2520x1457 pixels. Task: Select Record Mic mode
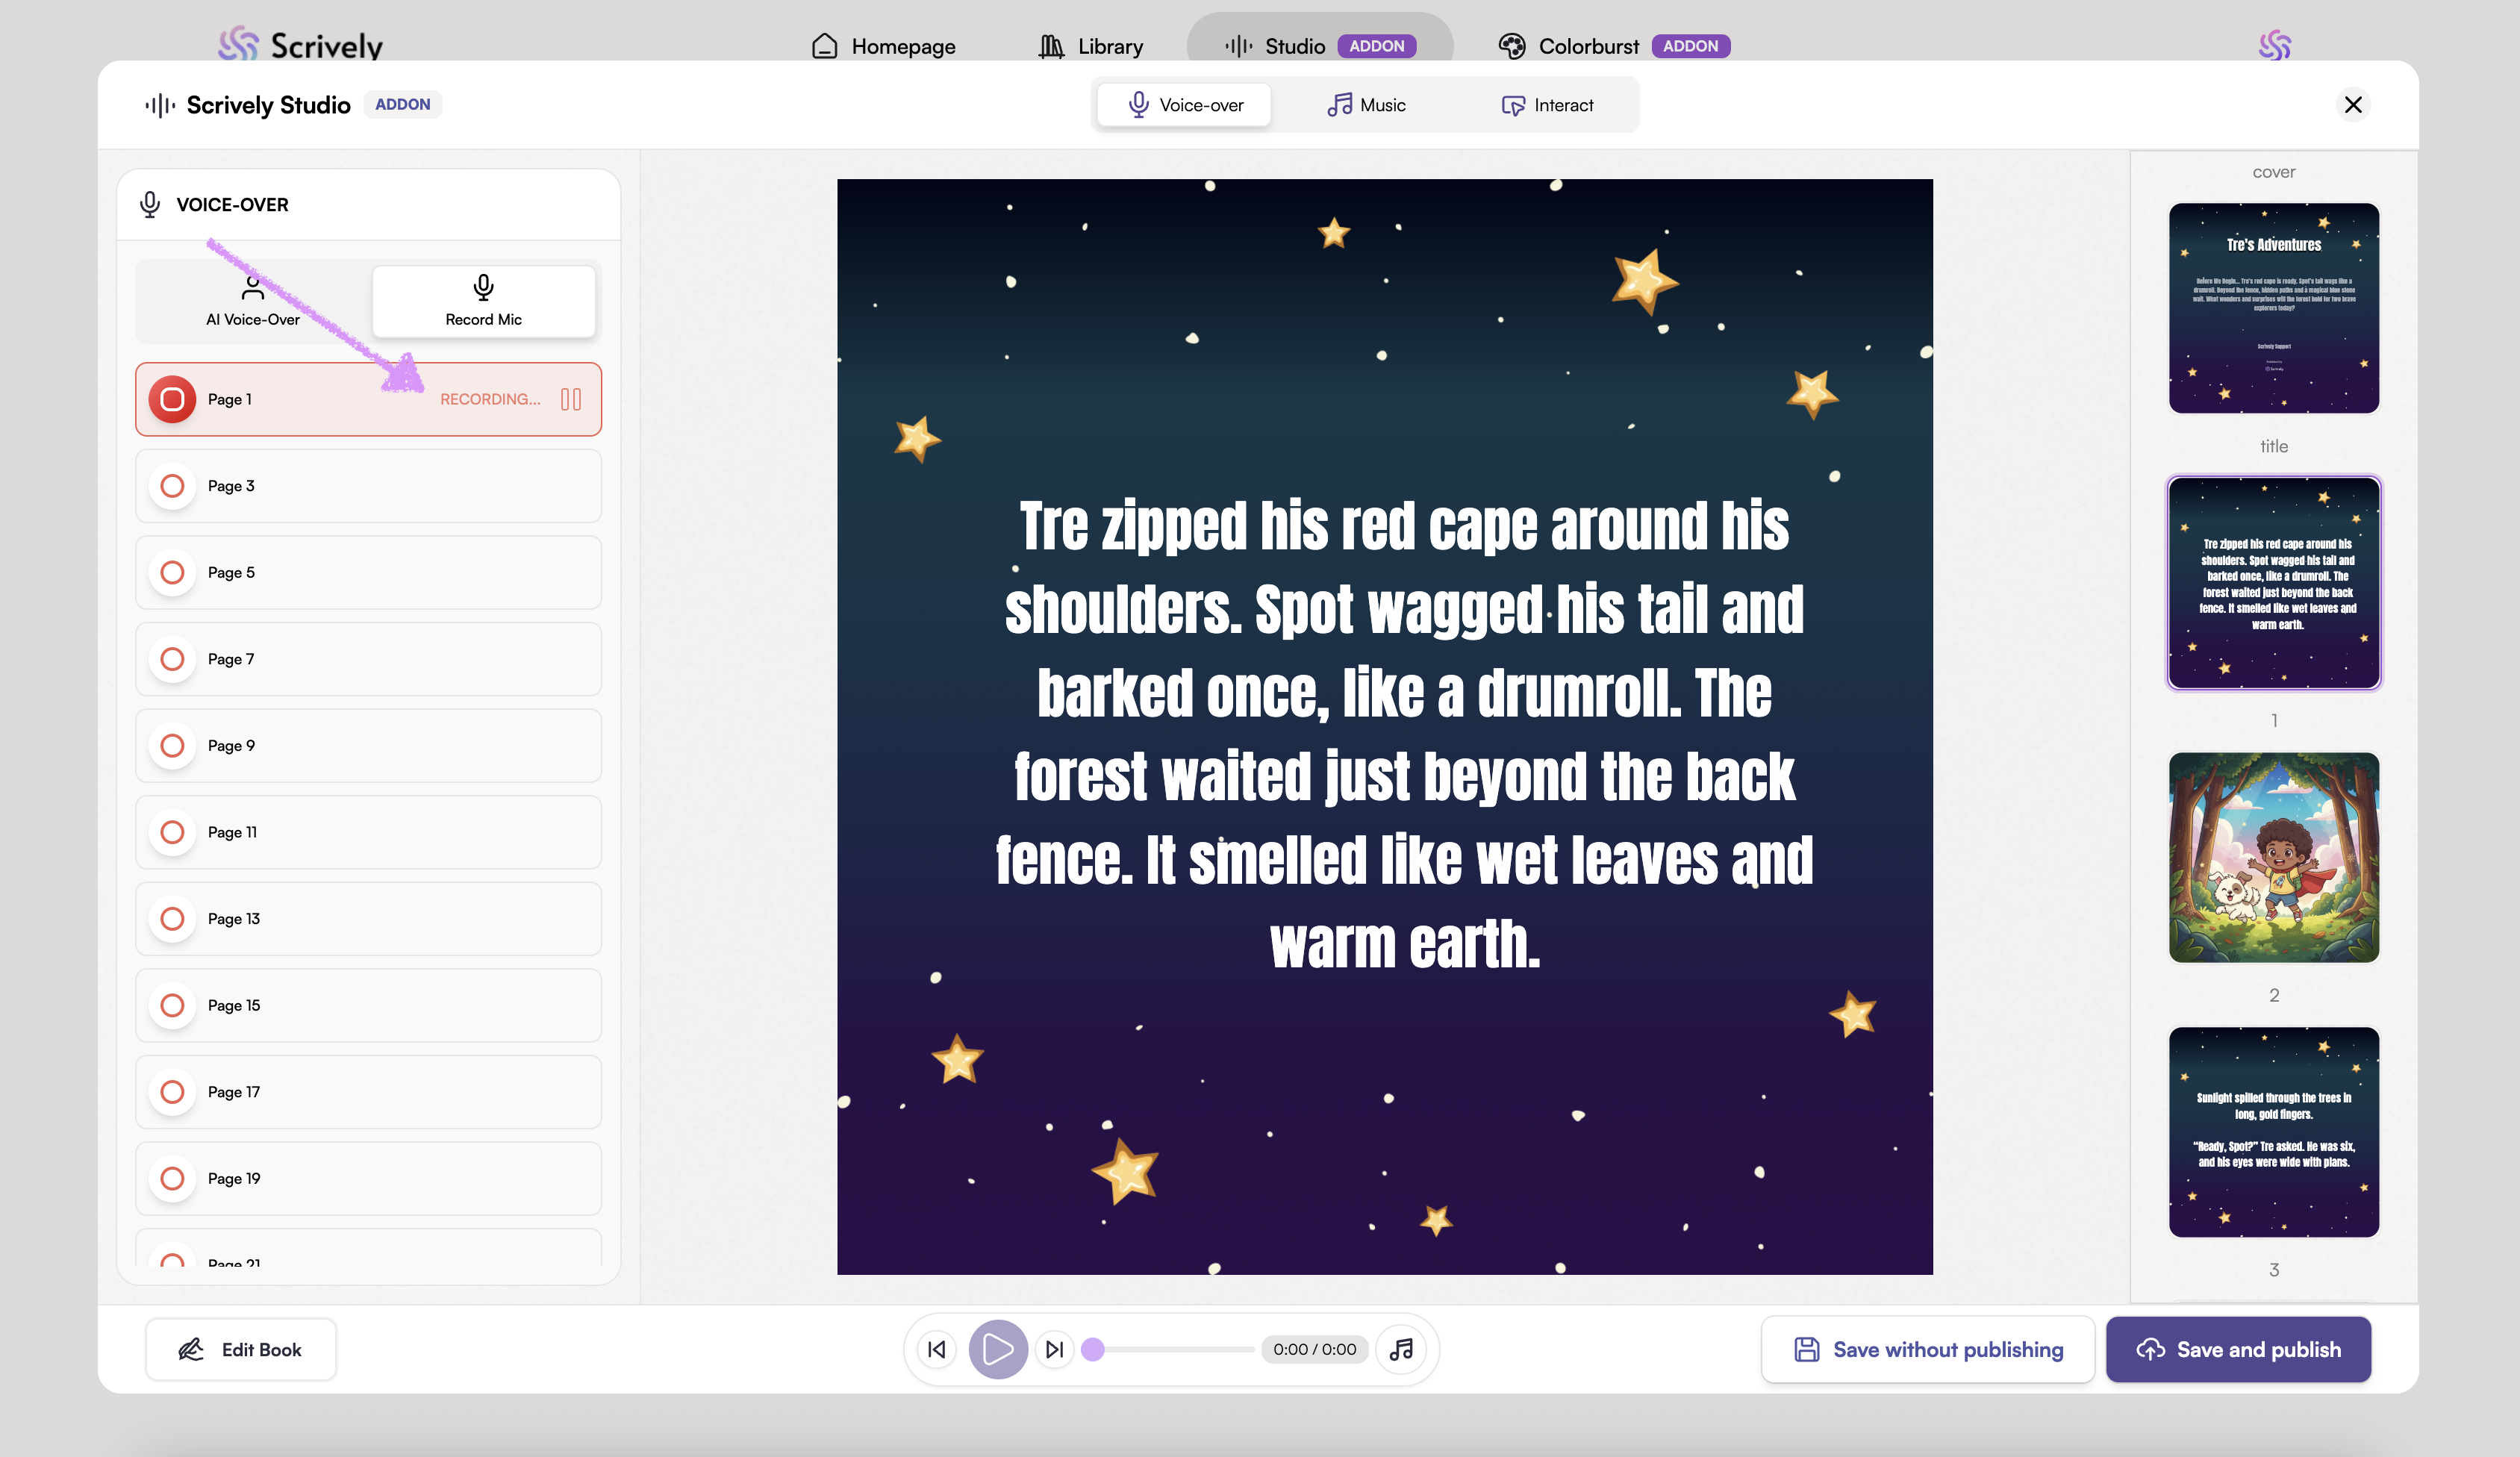click(483, 301)
